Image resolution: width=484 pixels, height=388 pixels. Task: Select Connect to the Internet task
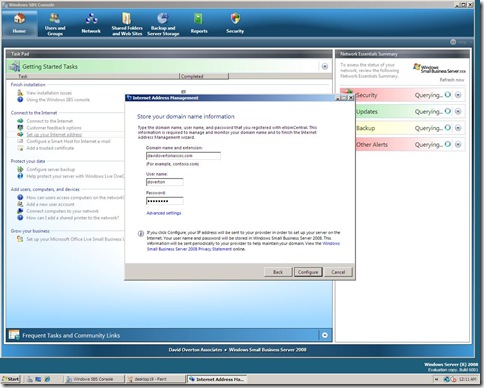[50, 121]
